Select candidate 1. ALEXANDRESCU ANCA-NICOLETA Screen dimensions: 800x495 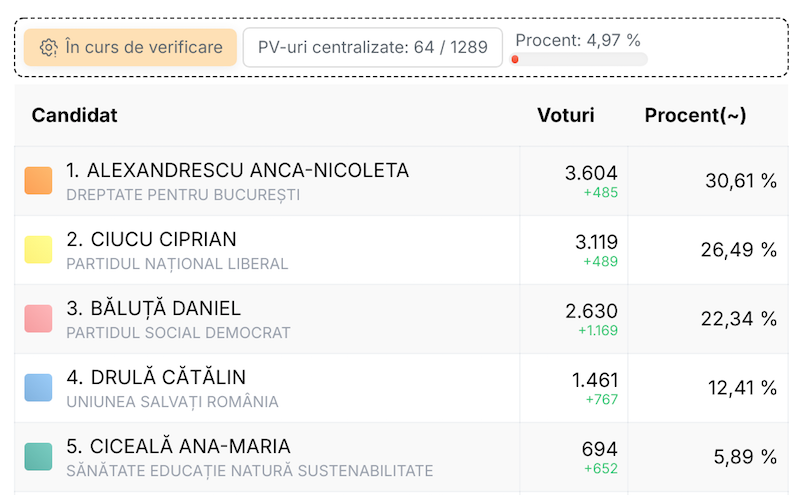[x=237, y=171]
